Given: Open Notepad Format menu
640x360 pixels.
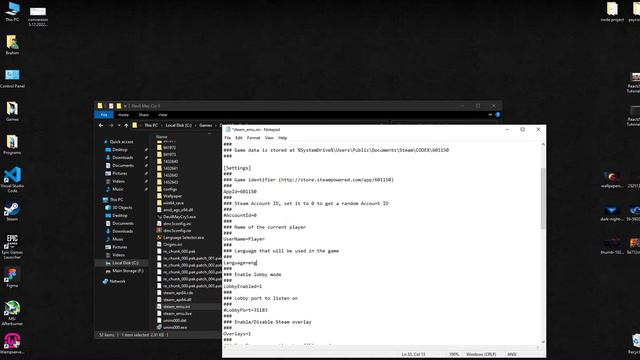Looking at the screenshot, I should (253, 138).
